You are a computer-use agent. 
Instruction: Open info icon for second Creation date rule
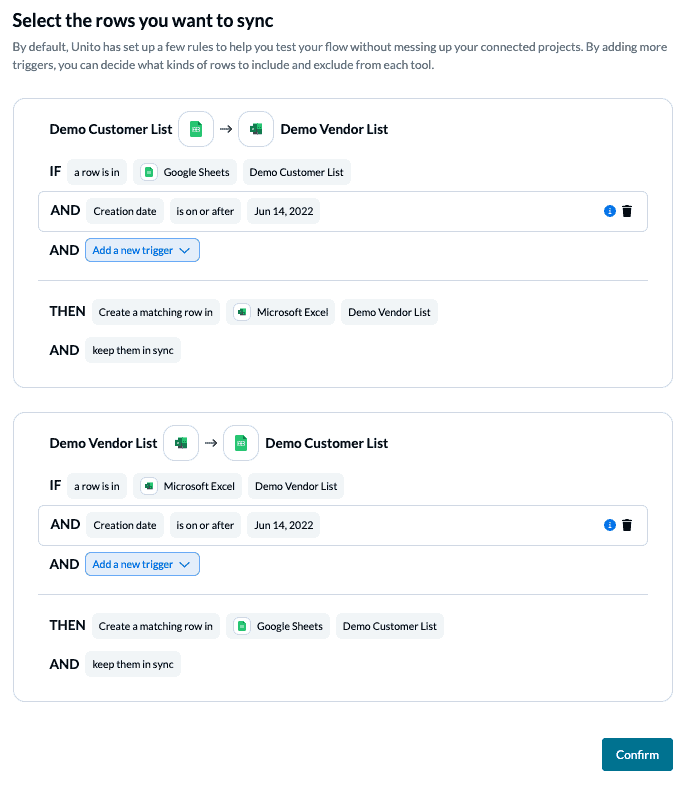tap(610, 525)
